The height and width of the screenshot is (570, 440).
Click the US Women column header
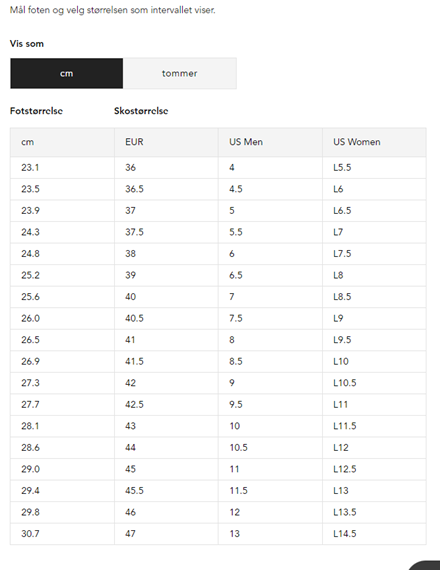click(x=374, y=142)
